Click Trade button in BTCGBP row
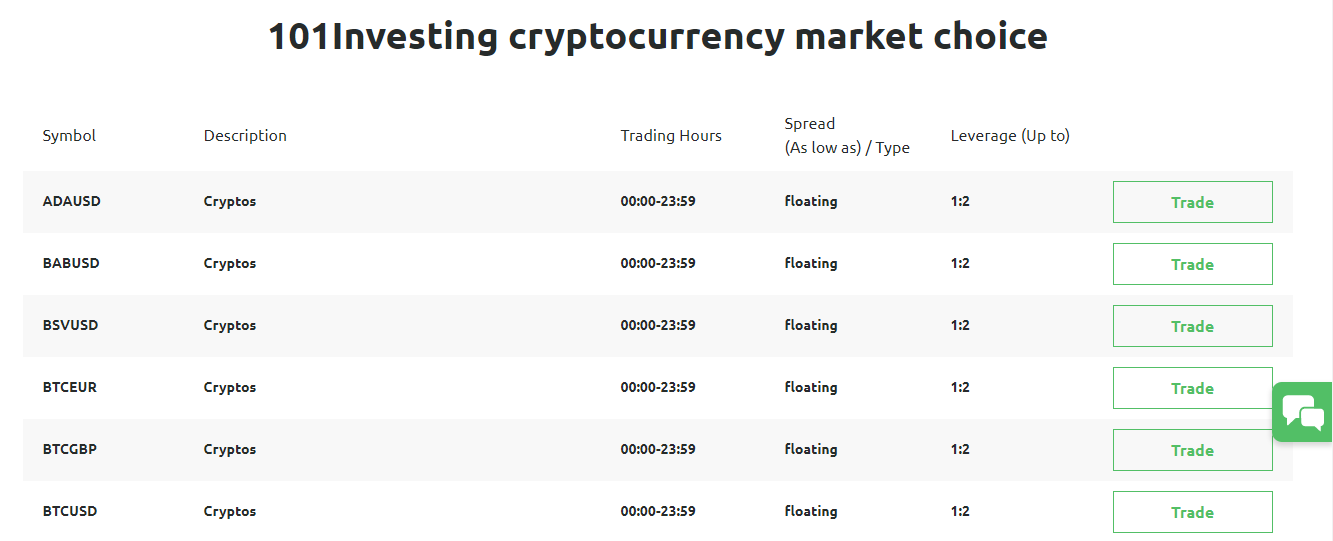Viewport: 1333px width, 541px height. [x=1192, y=450]
